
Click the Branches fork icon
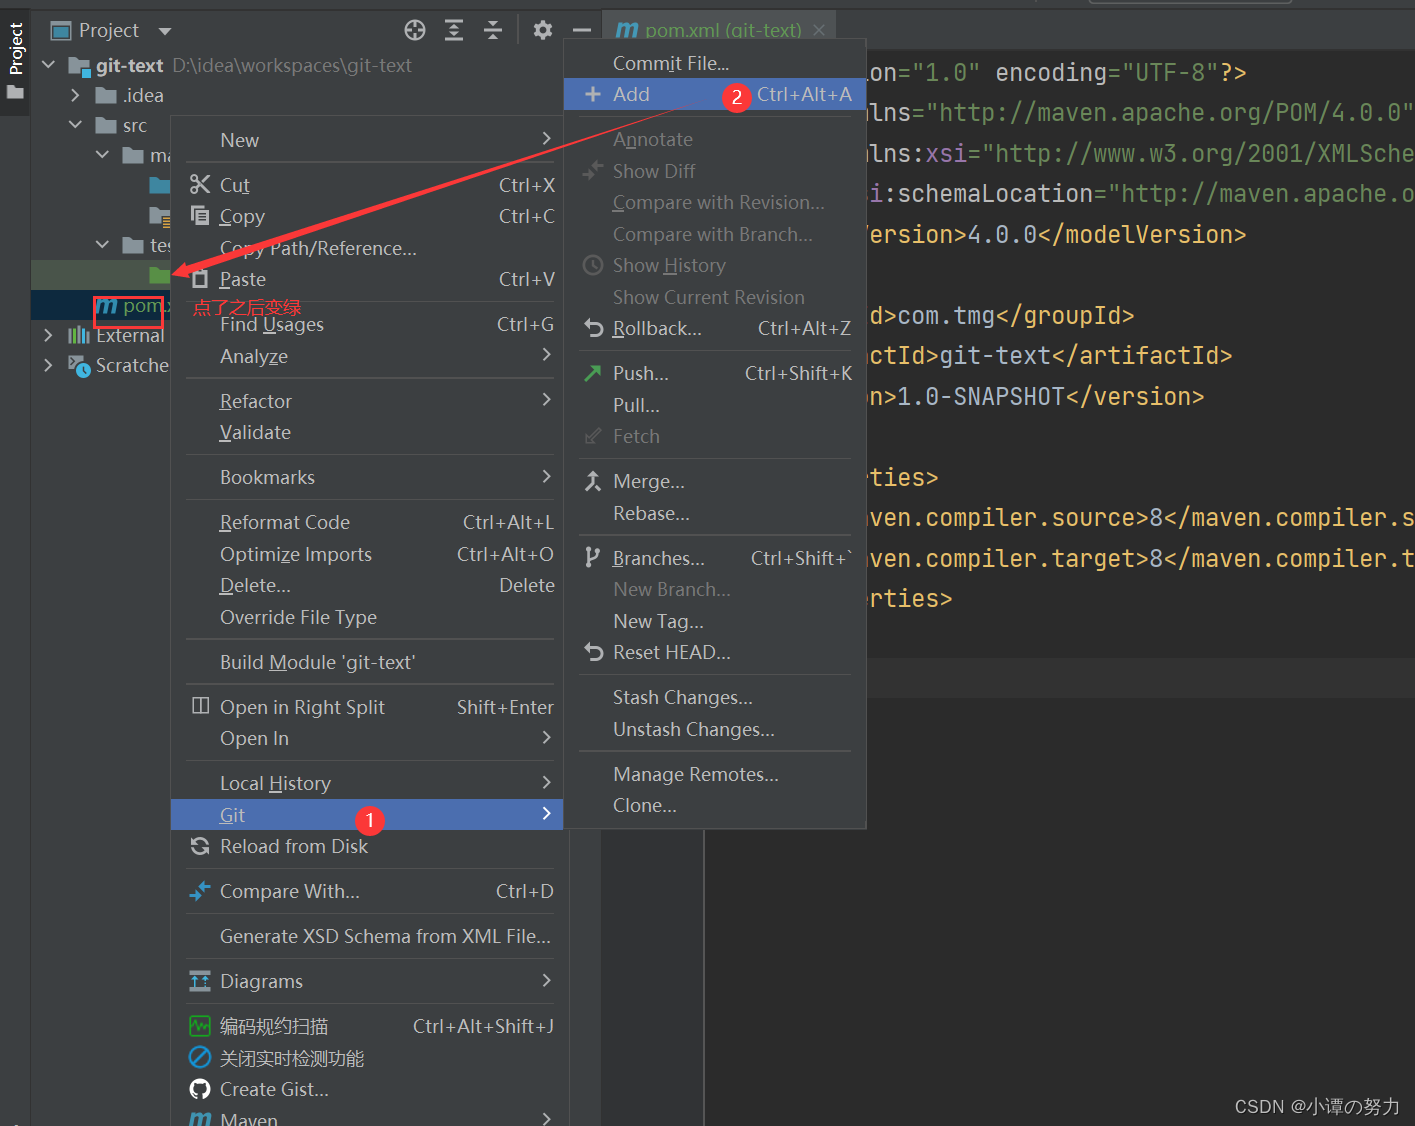tap(593, 558)
